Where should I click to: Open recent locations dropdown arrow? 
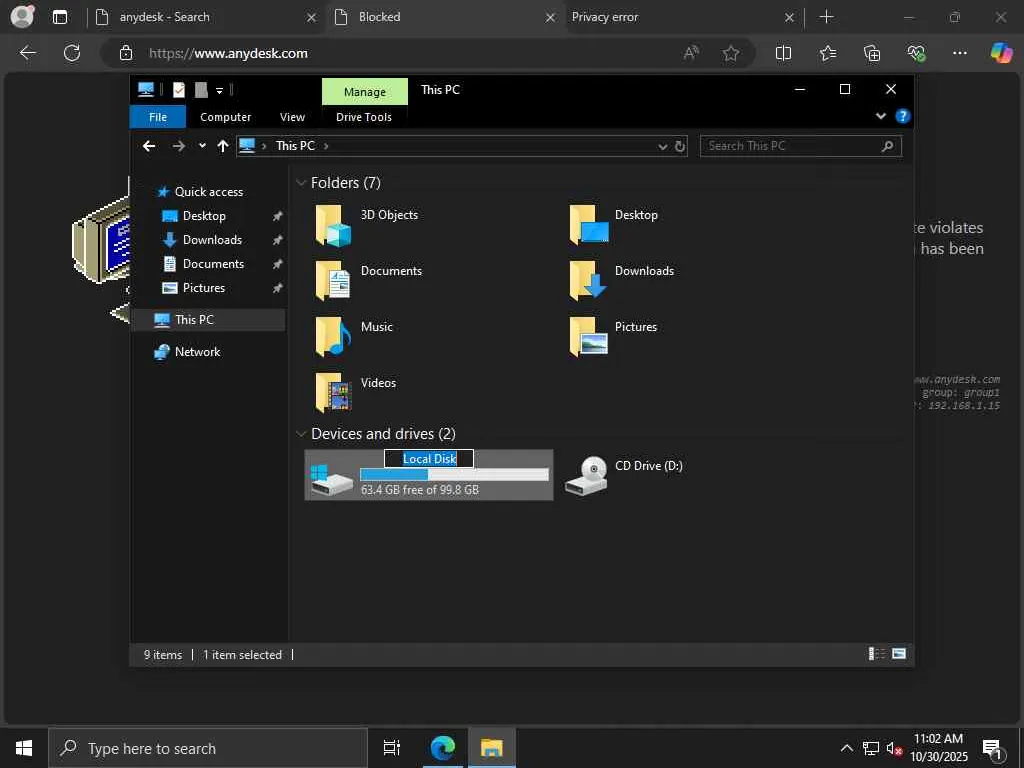(x=202, y=146)
